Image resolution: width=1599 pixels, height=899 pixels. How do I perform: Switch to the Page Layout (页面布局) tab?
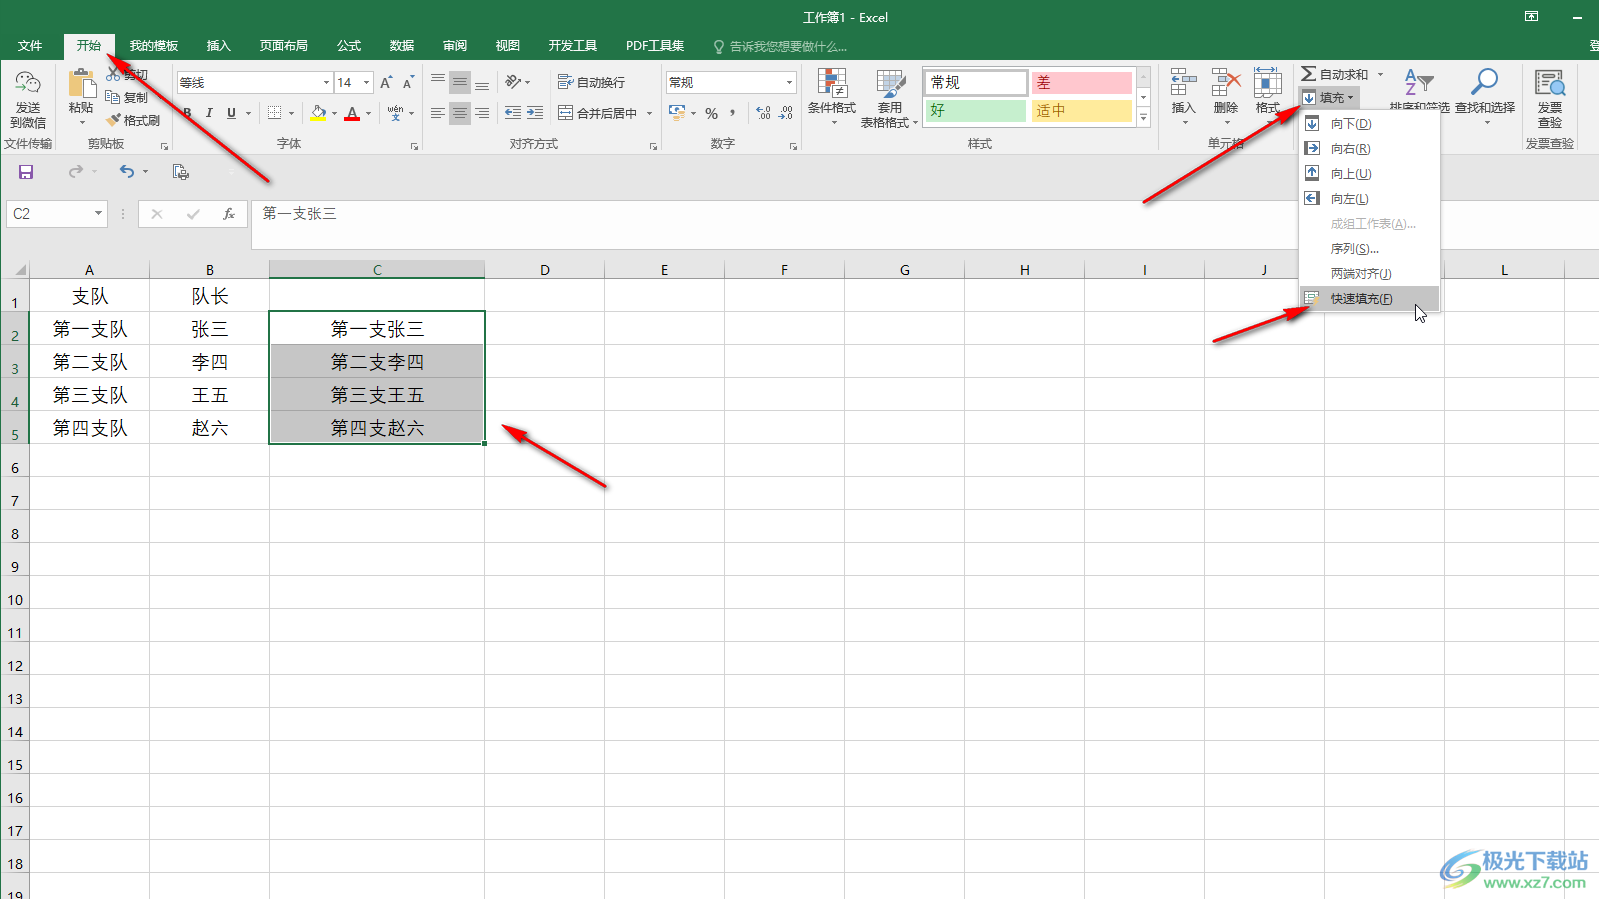[x=284, y=46]
